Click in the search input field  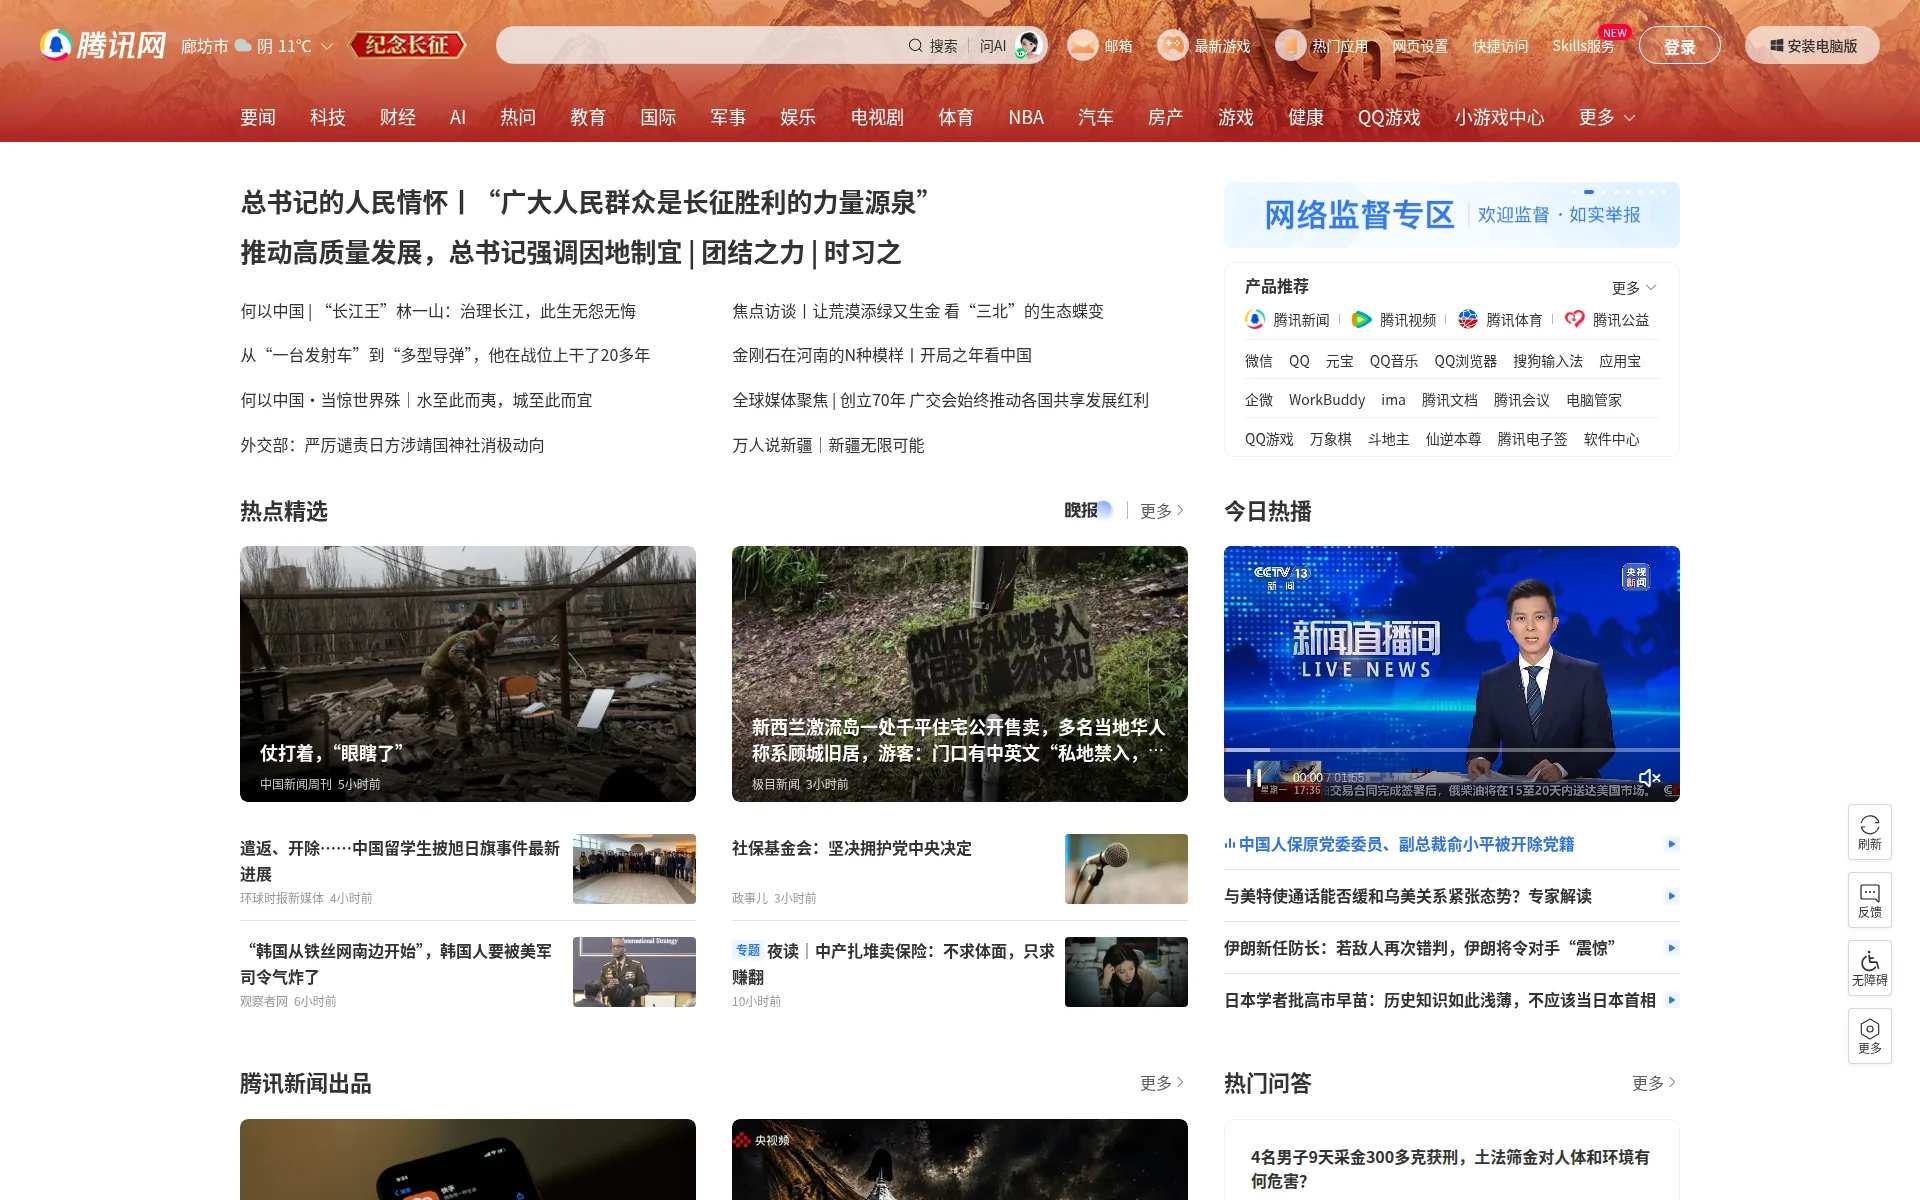pyautogui.click(x=700, y=46)
